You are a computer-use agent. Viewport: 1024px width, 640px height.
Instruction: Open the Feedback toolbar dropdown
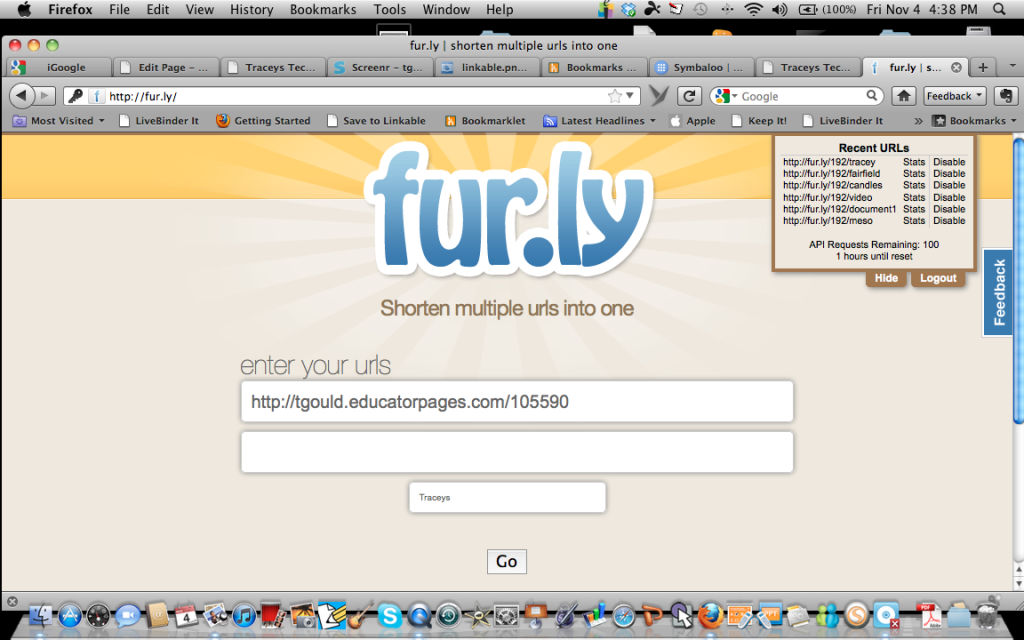[x=955, y=96]
